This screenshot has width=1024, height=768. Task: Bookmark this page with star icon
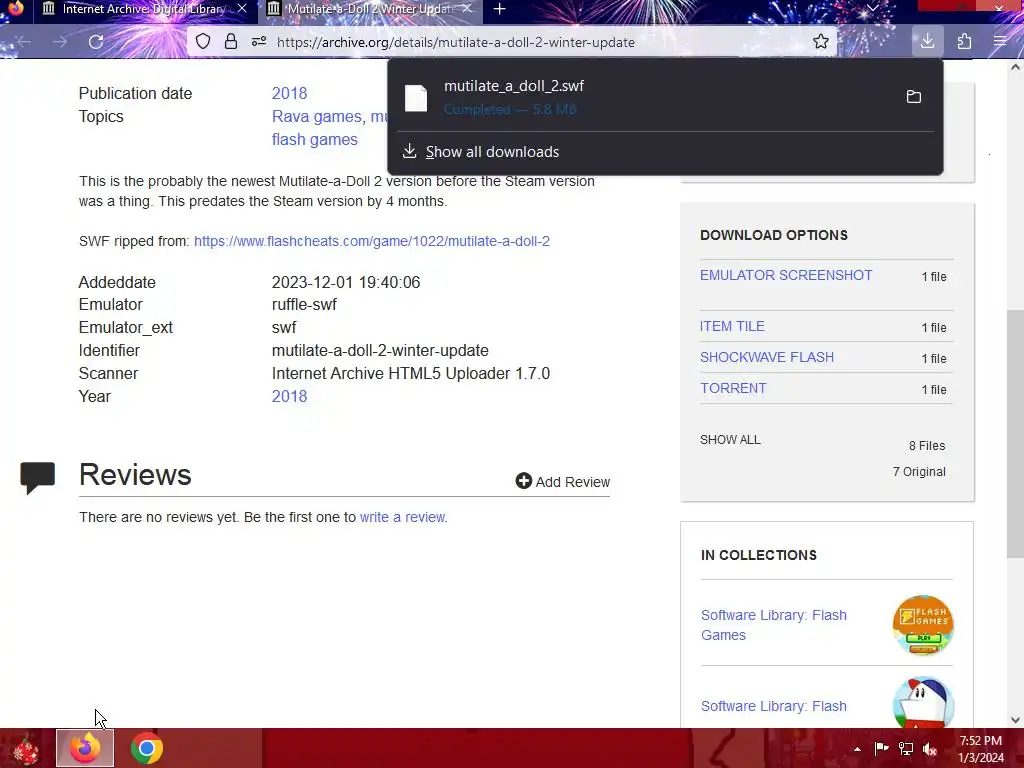(821, 42)
